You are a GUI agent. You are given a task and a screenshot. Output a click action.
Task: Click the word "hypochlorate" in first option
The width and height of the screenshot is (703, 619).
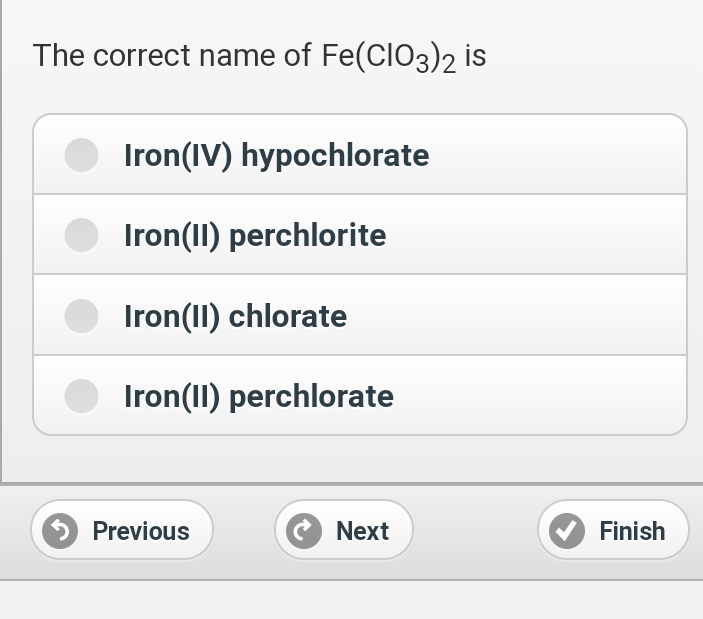335,155
